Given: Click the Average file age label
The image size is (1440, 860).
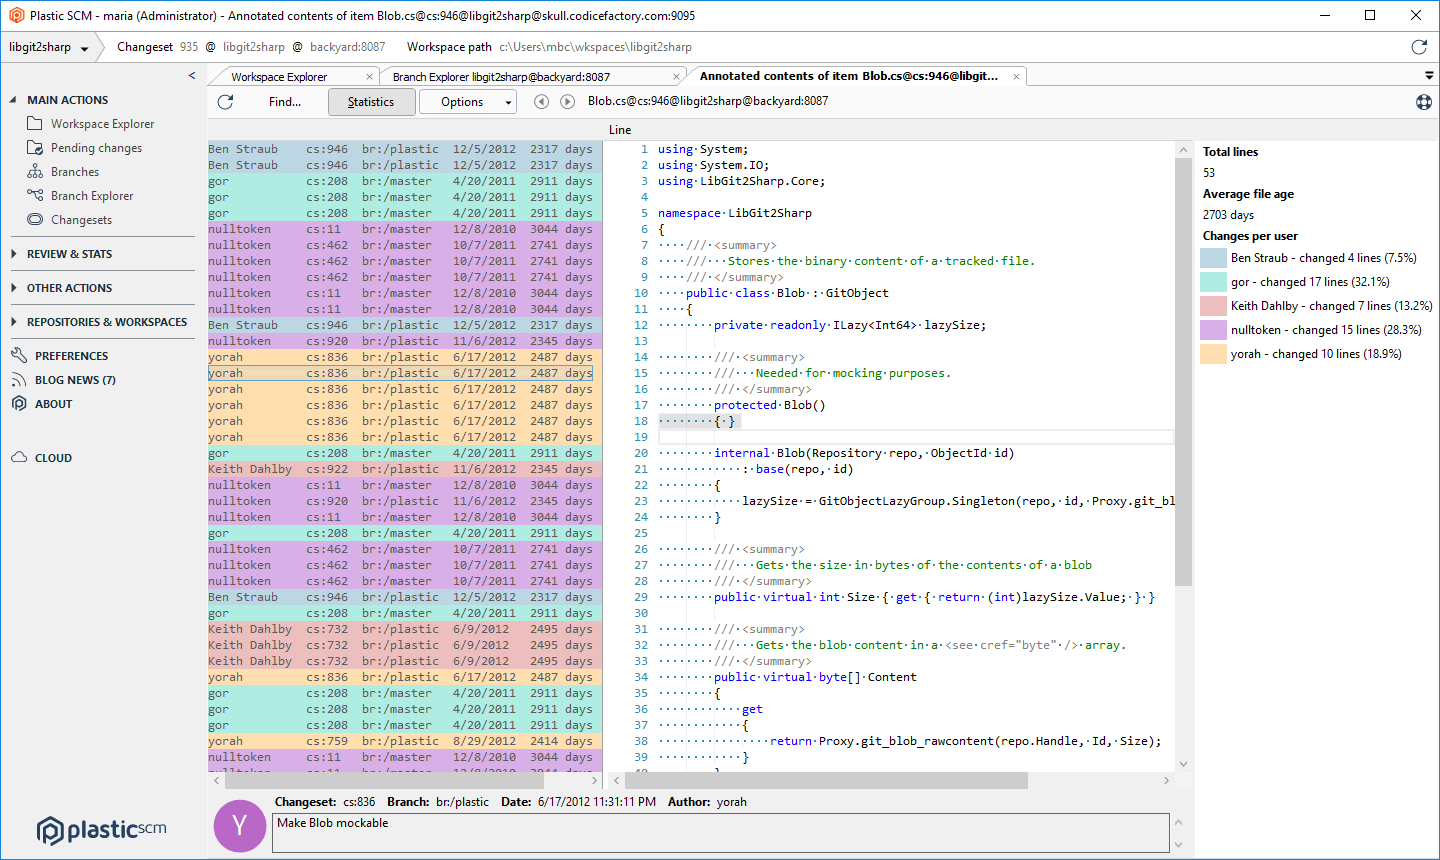Looking at the screenshot, I should coord(1248,194).
